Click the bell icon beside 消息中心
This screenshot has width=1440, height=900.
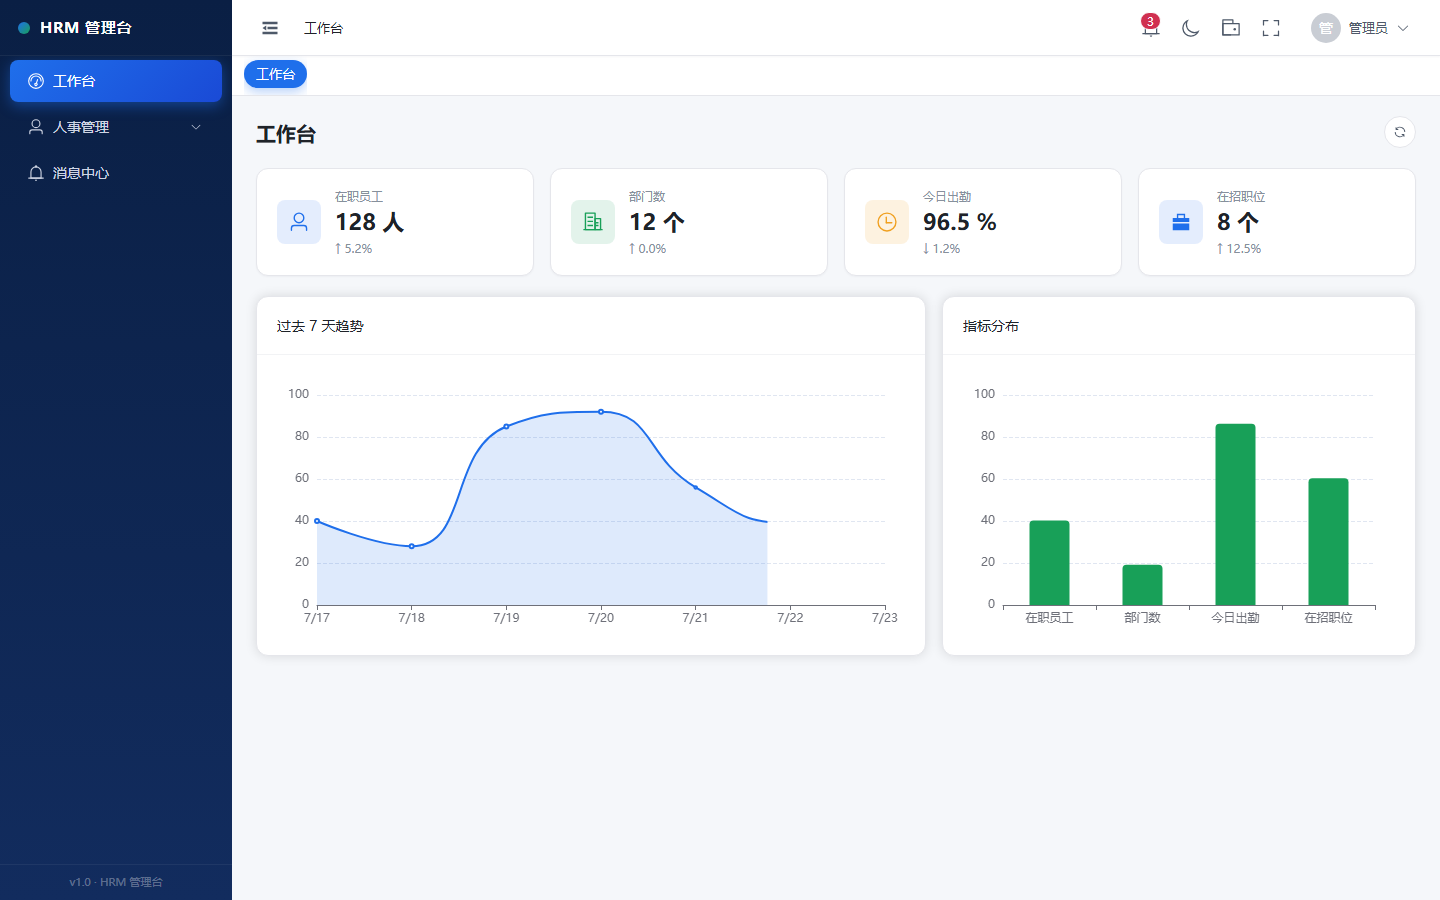click(x=36, y=173)
